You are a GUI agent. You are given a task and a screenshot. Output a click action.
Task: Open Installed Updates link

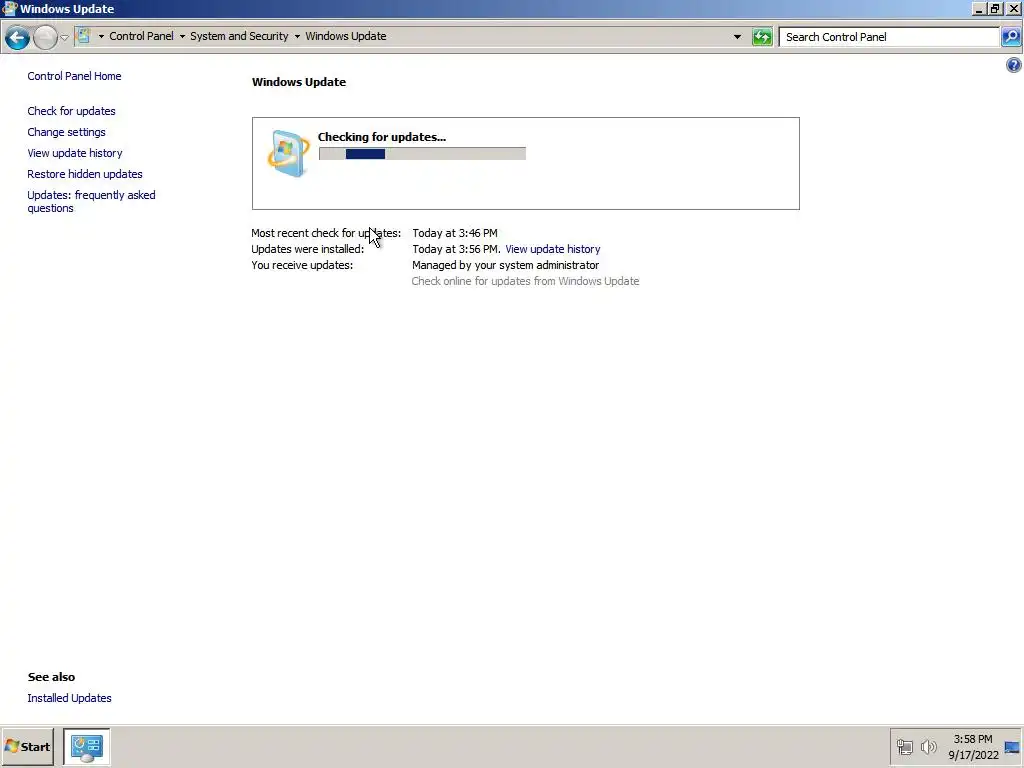click(69, 698)
